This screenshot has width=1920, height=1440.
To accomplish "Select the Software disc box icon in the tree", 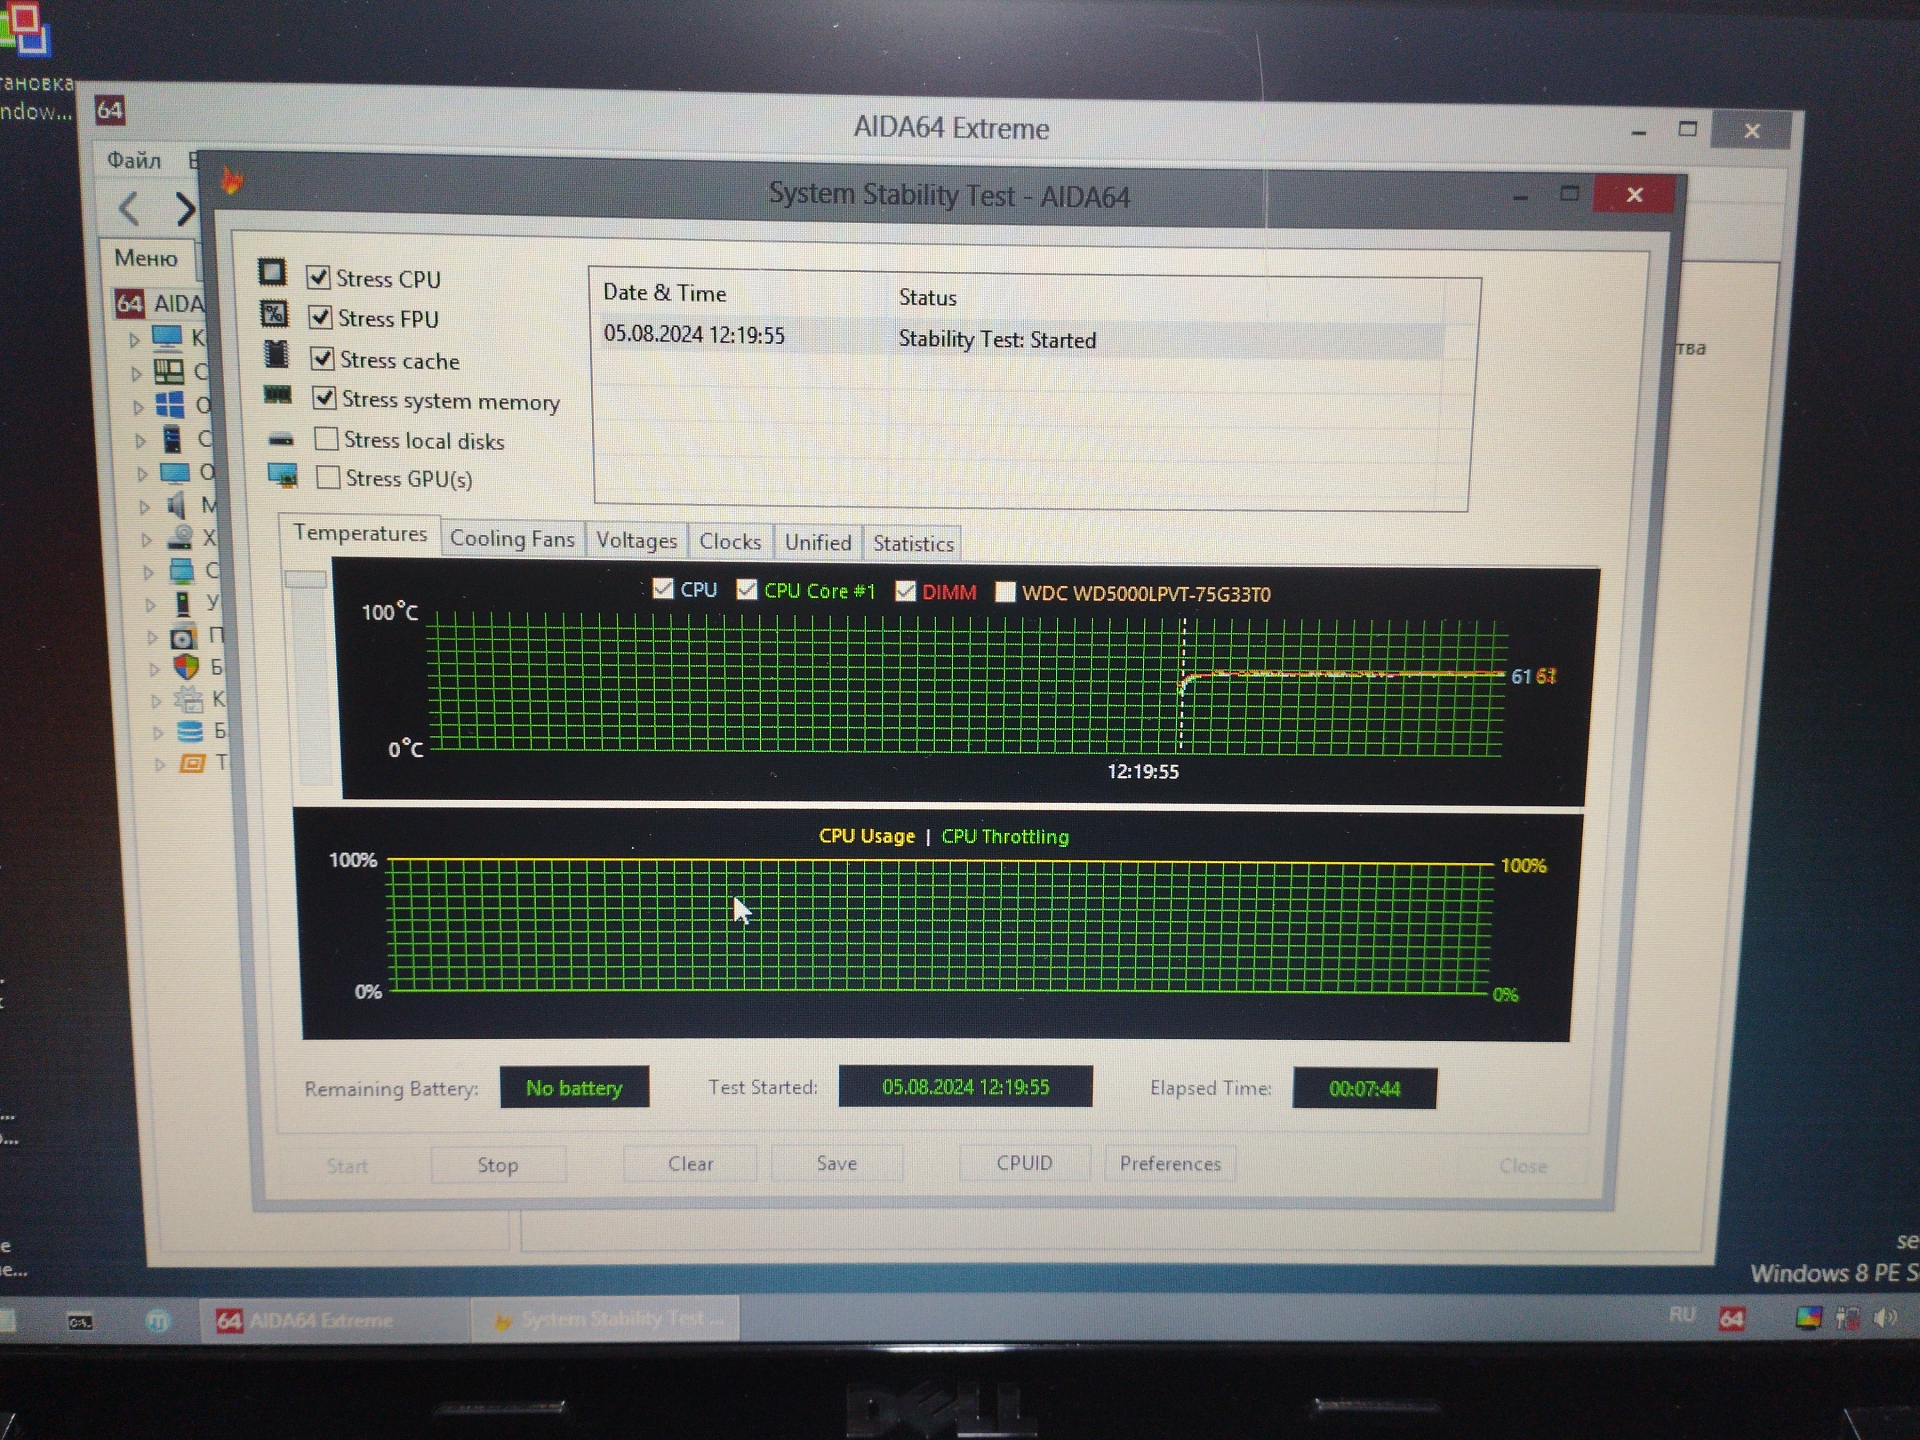I will coord(184,636).
